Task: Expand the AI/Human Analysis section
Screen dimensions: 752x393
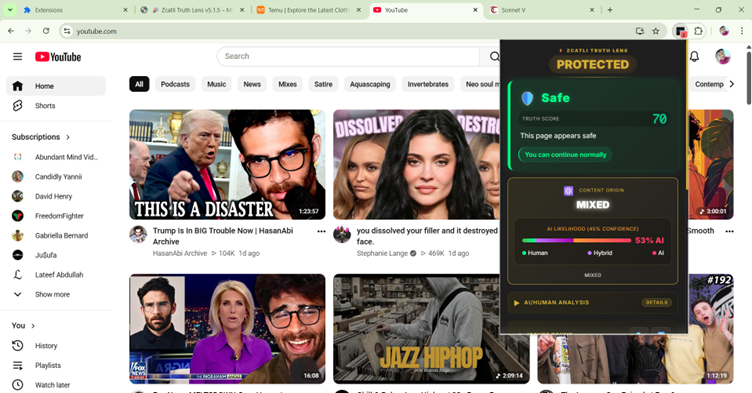Action: 592,303
